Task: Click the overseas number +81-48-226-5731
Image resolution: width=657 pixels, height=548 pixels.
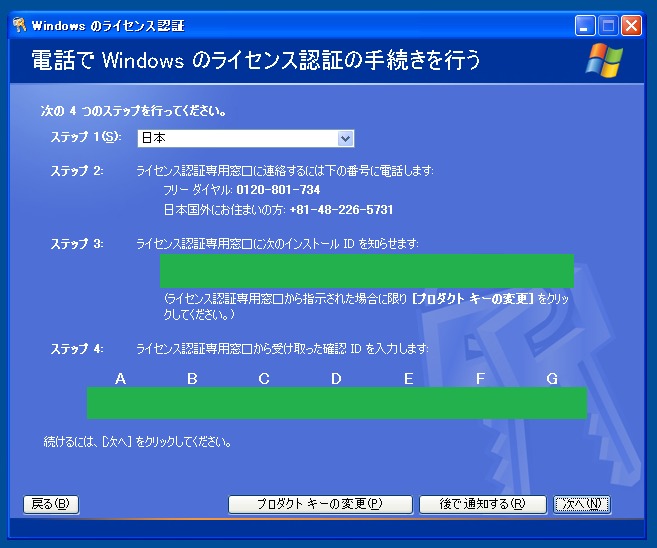Action: point(341,209)
